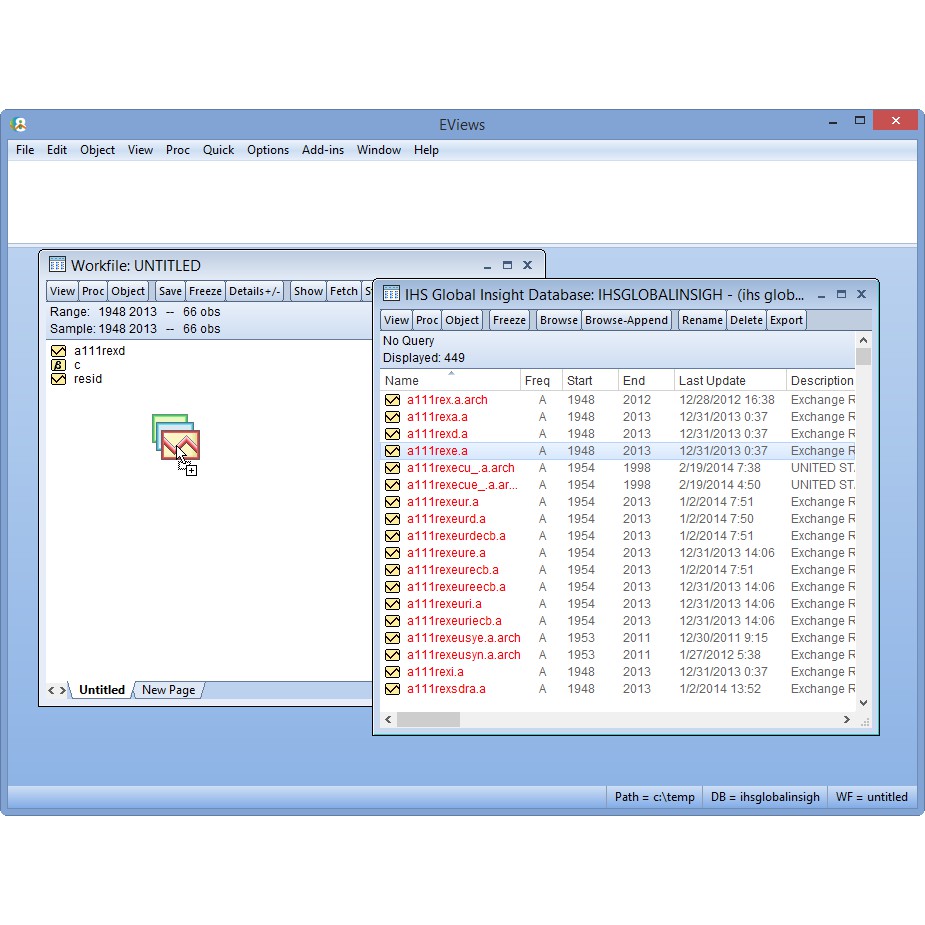Click Browse-Append in database toolbar

[626, 320]
